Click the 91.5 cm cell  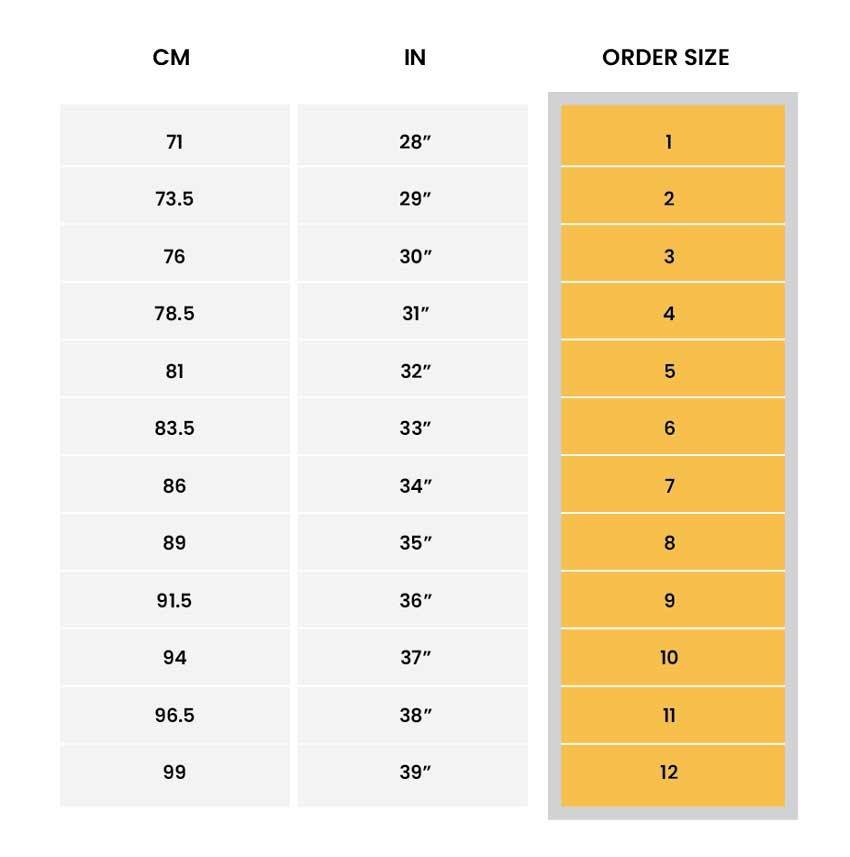click(x=174, y=601)
